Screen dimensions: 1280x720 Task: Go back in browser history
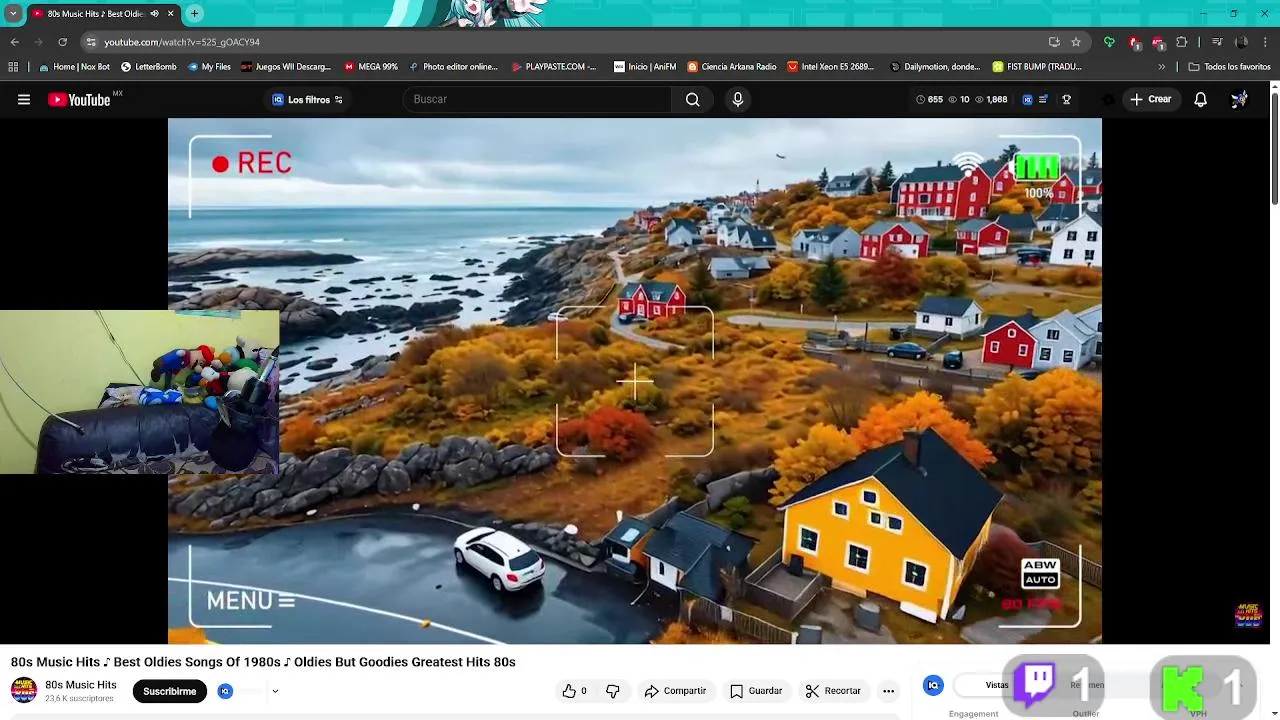(x=15, y=42)
